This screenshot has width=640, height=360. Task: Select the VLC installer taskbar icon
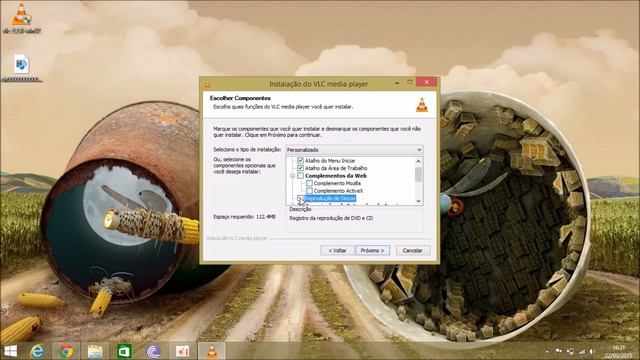[211, 351]
